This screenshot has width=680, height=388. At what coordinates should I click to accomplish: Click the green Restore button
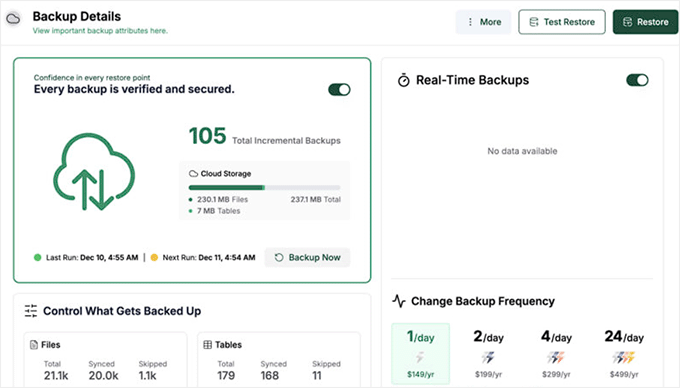[645, 22]
